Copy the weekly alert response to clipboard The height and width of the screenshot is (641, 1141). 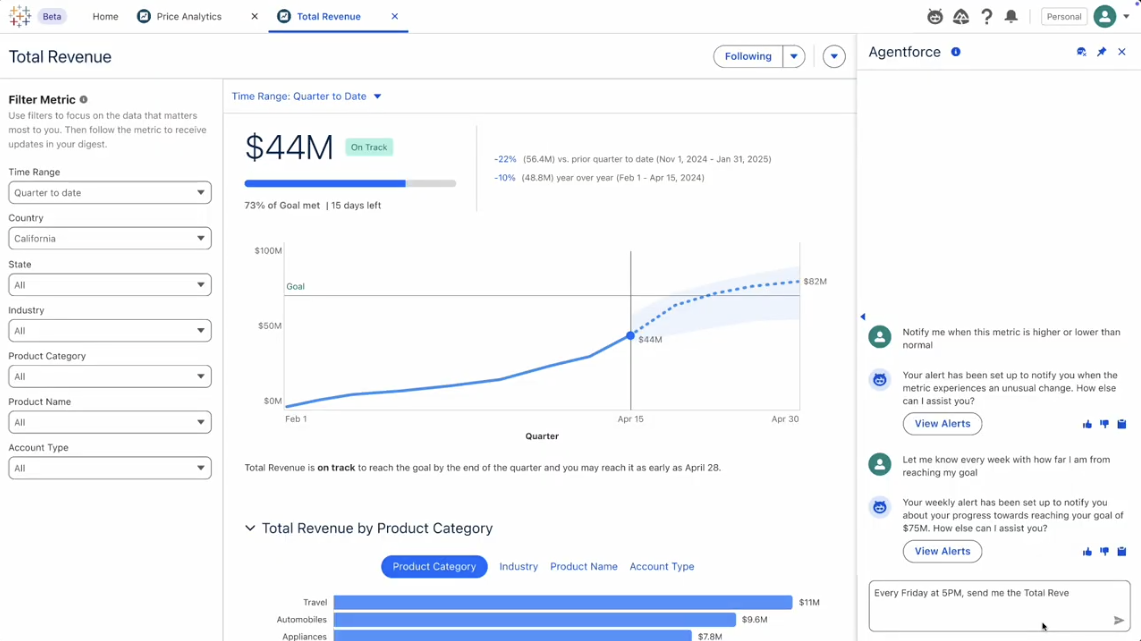point(1121,551)
